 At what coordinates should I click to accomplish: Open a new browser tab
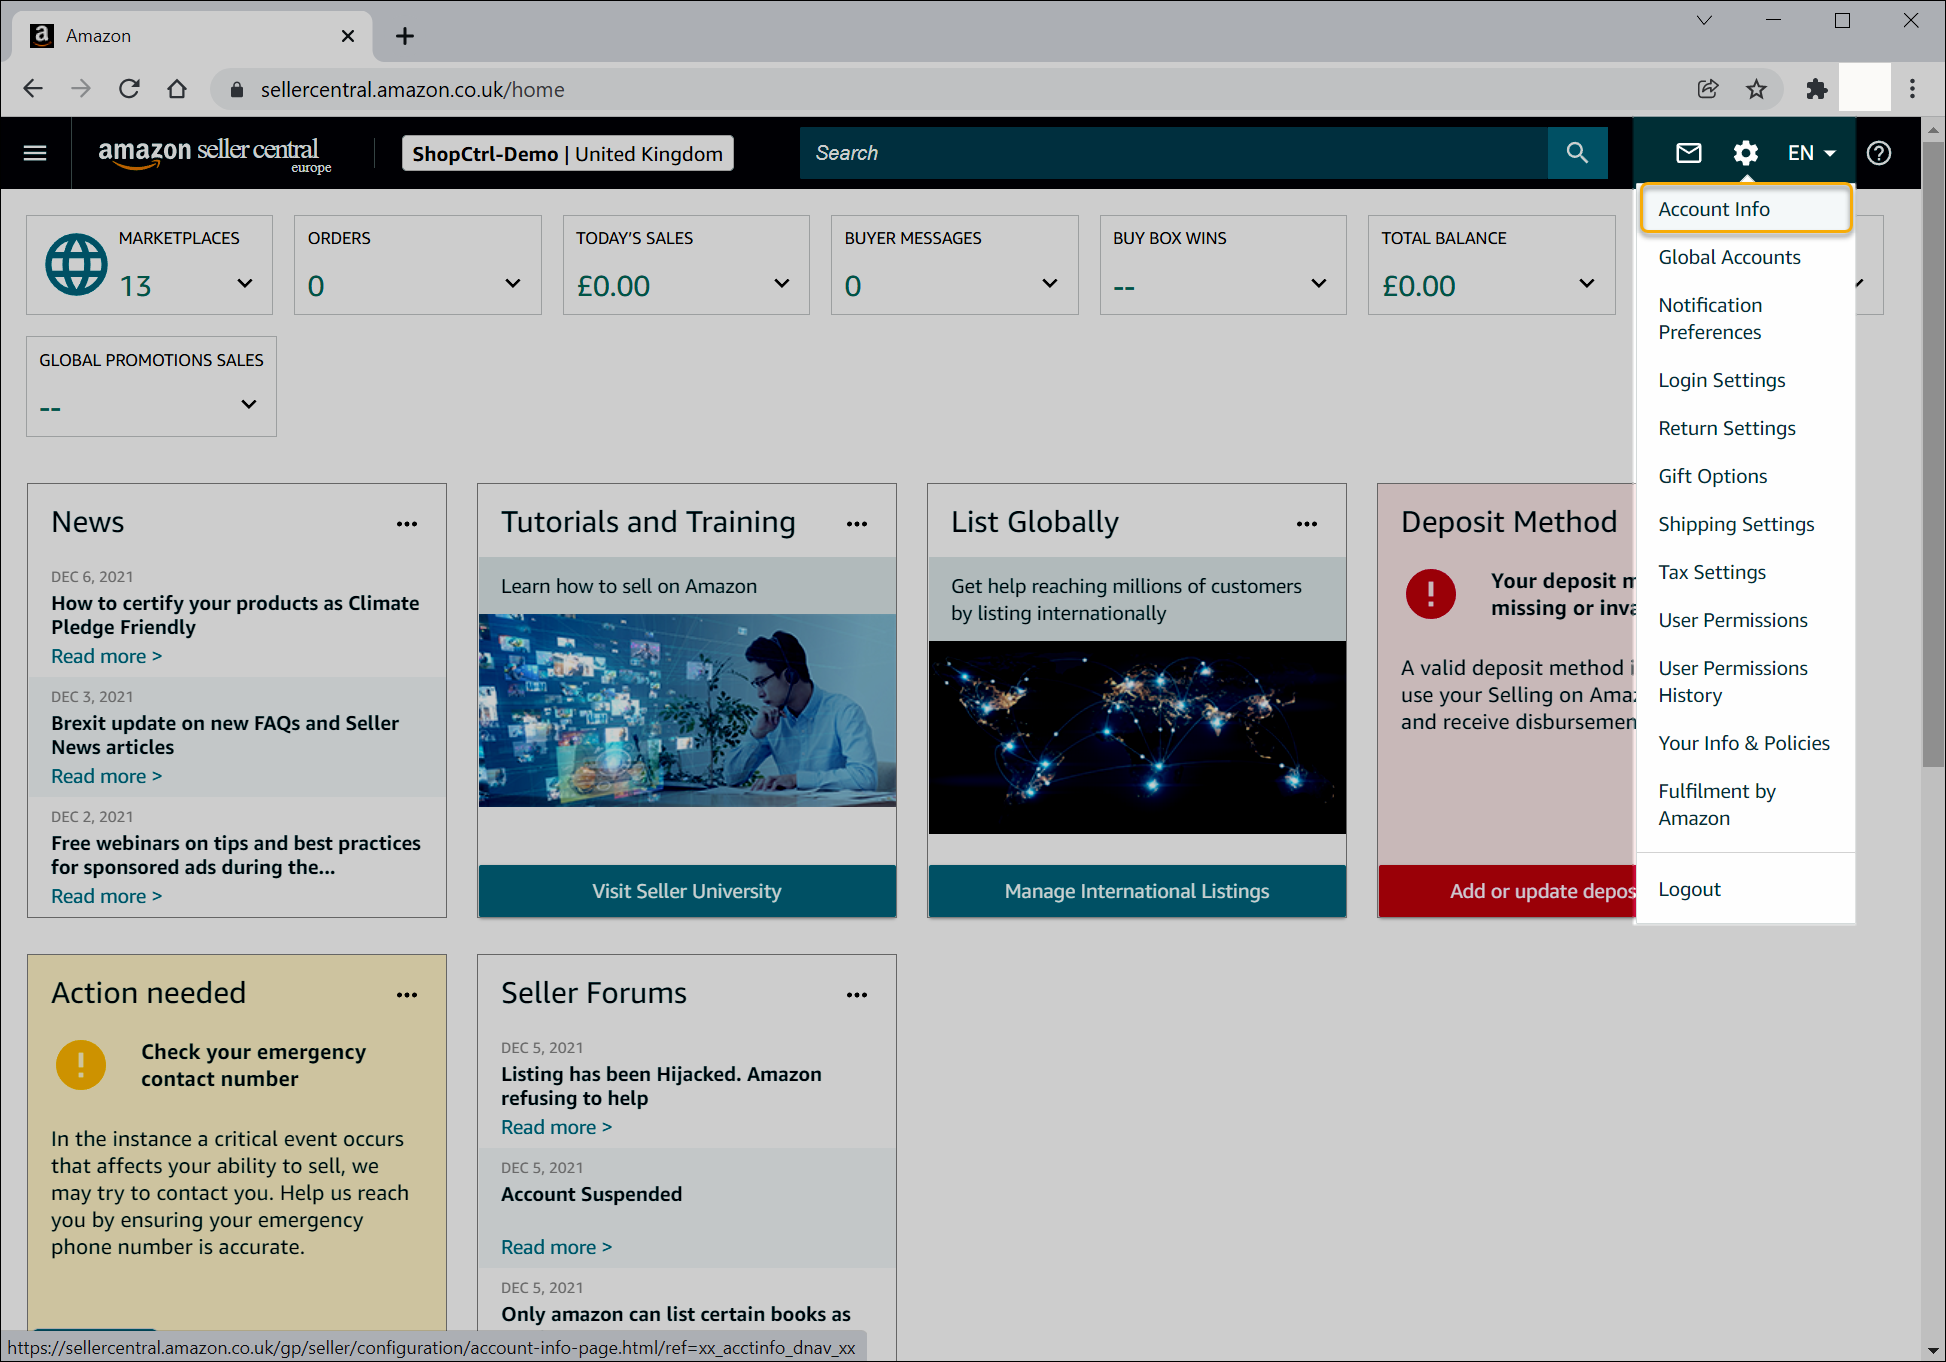[x=405, y=36]
